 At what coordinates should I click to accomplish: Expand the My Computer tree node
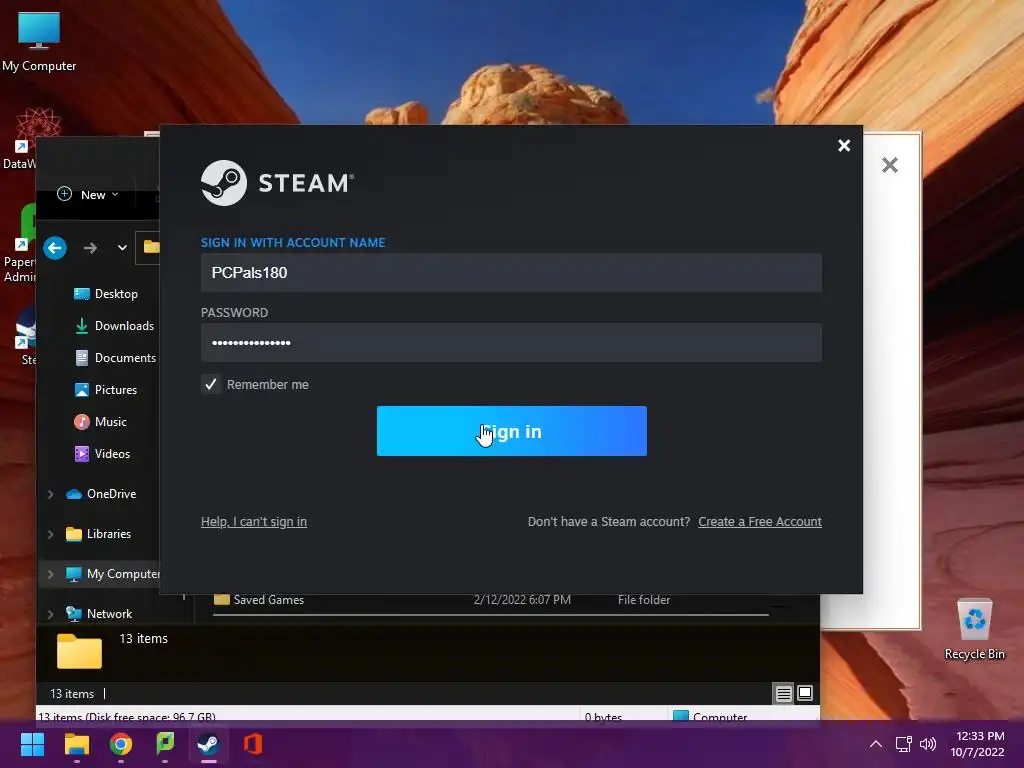(50, 574)
